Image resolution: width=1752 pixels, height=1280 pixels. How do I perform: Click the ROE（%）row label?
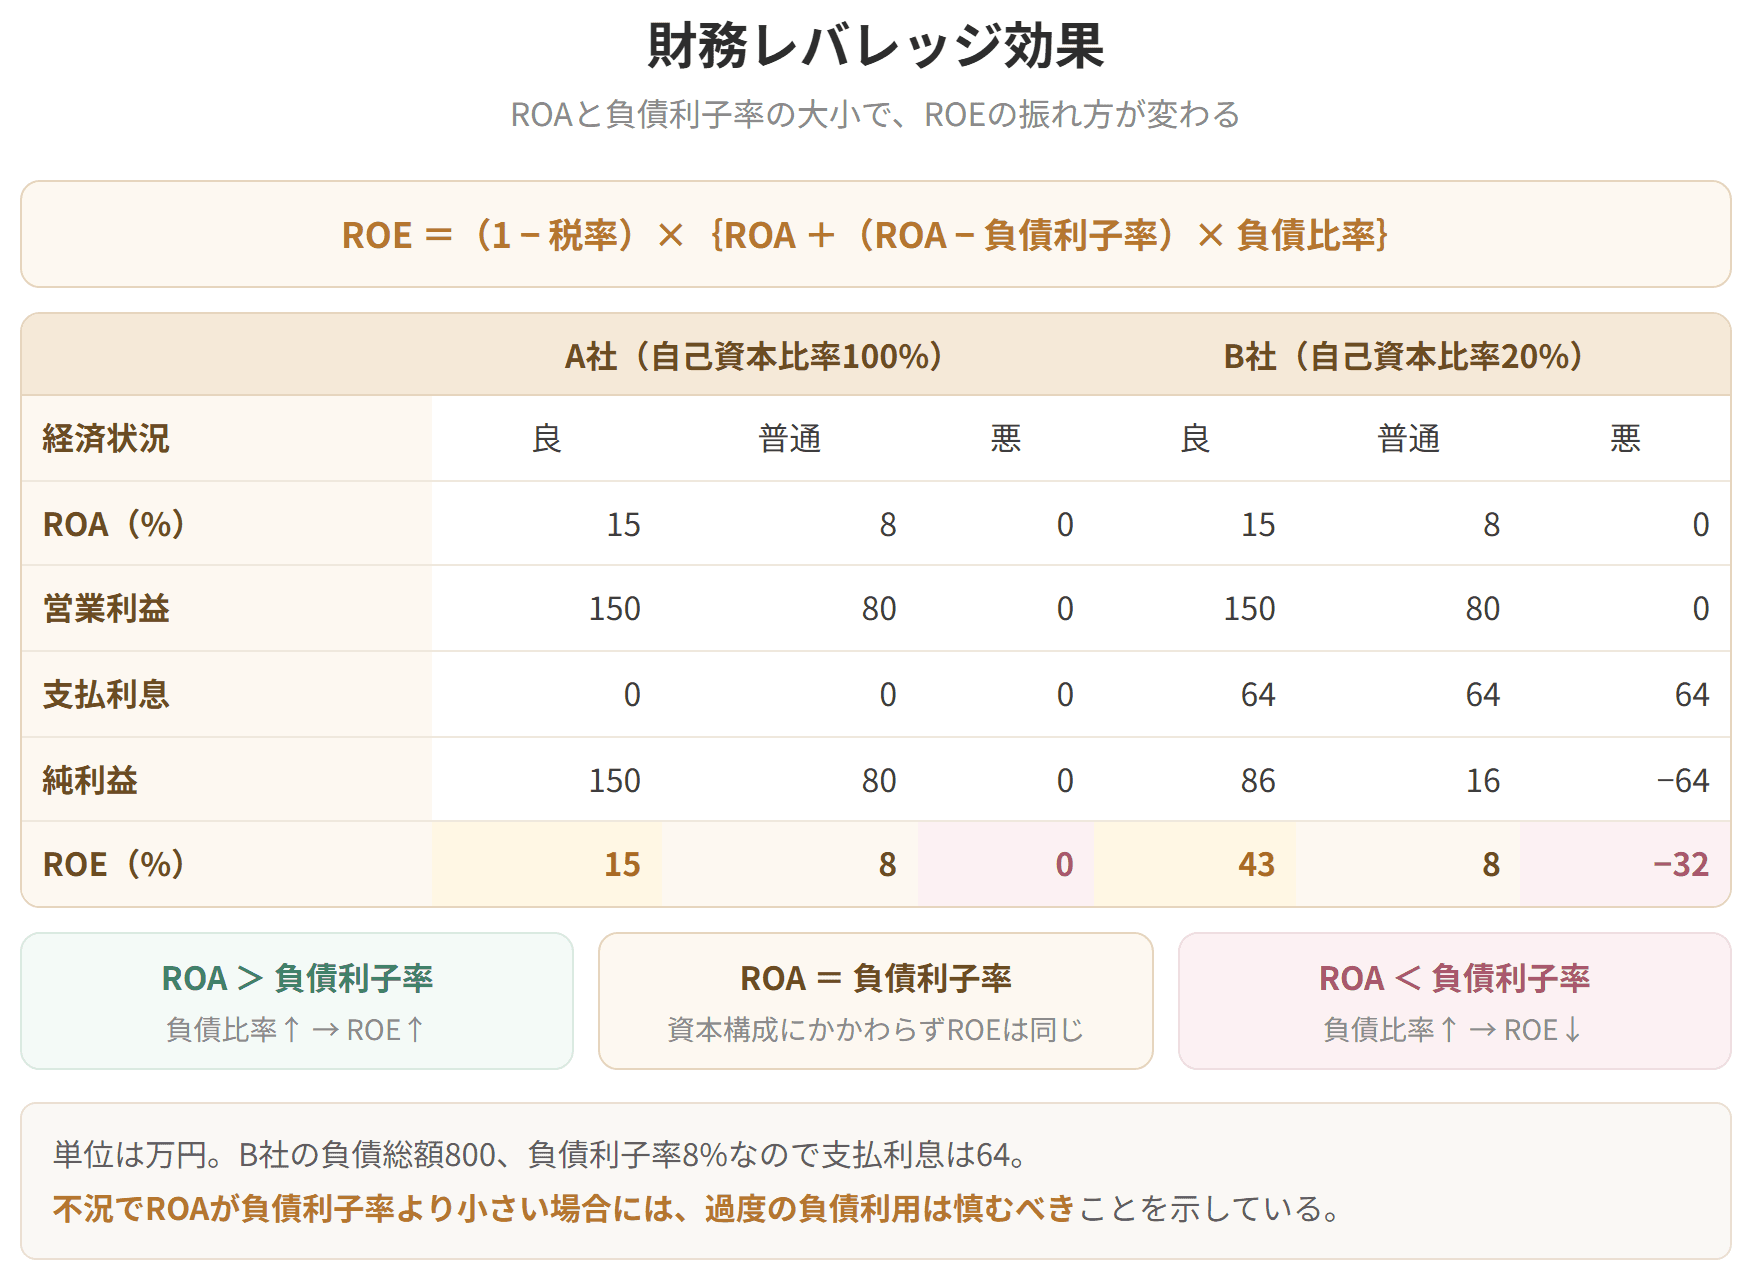click(x=114, y=864)
